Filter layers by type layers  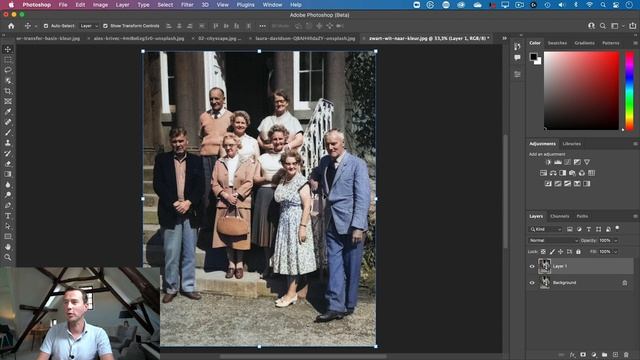(589, 229)
